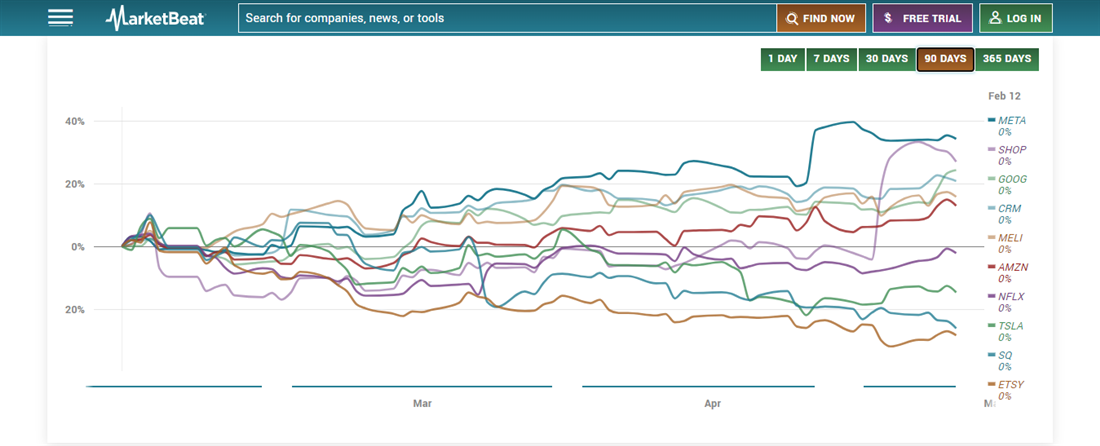Image resolution: width=1100 pixels, height=446 pixels.
Task: Hide the NFLX line via legend
Action: [x=1012, y=297]
